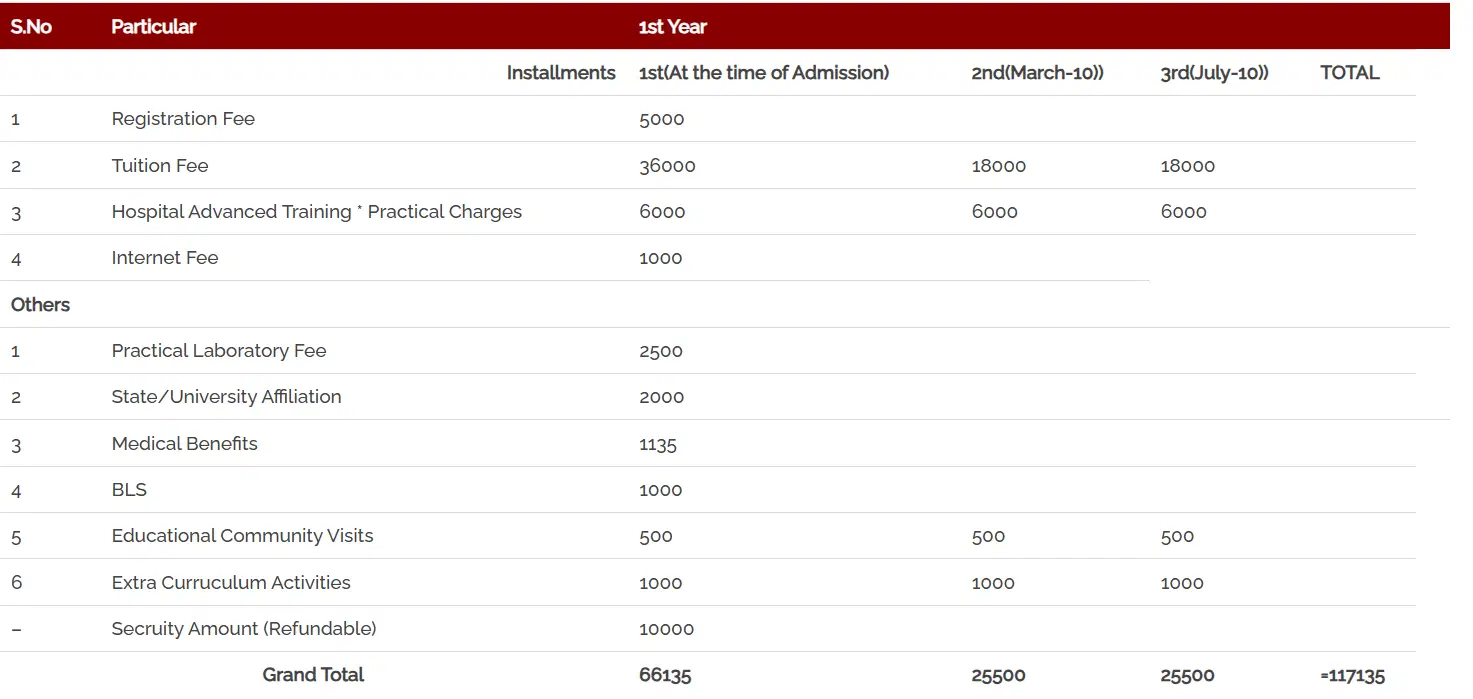Image resolution: width=1473 pixels, height=699 pixels.
Task: Select Hospital Advanced Training Practical Charges text
Action: pyautogui.click(x=316, y=212)
